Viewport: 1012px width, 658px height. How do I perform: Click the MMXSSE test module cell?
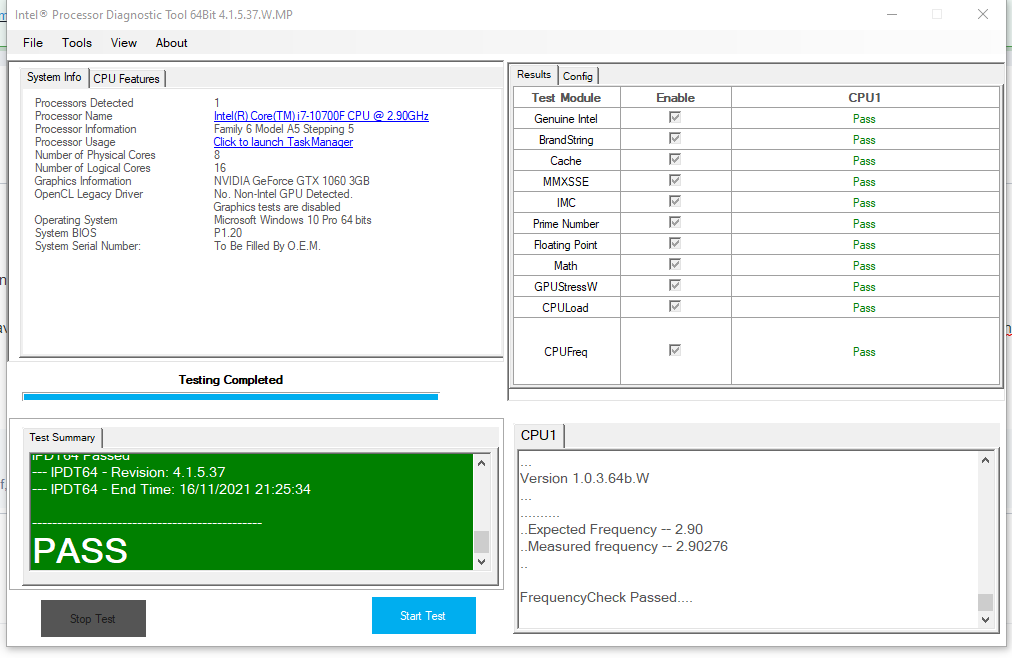click(x=567, y=181)
